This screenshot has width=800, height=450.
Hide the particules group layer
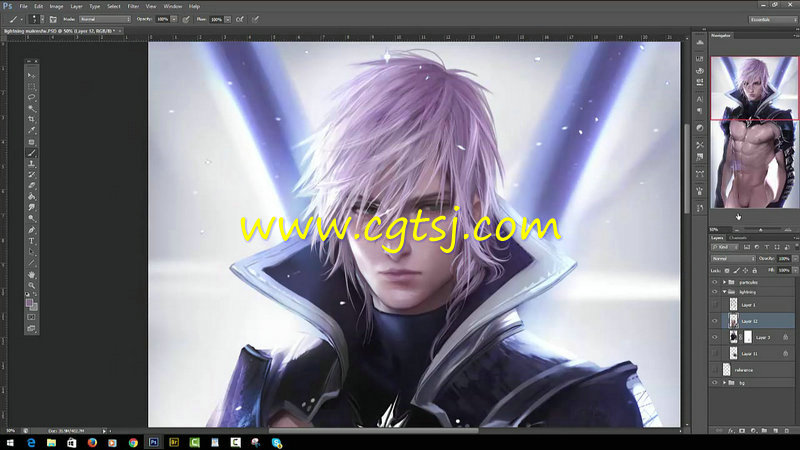coord(715,282)
